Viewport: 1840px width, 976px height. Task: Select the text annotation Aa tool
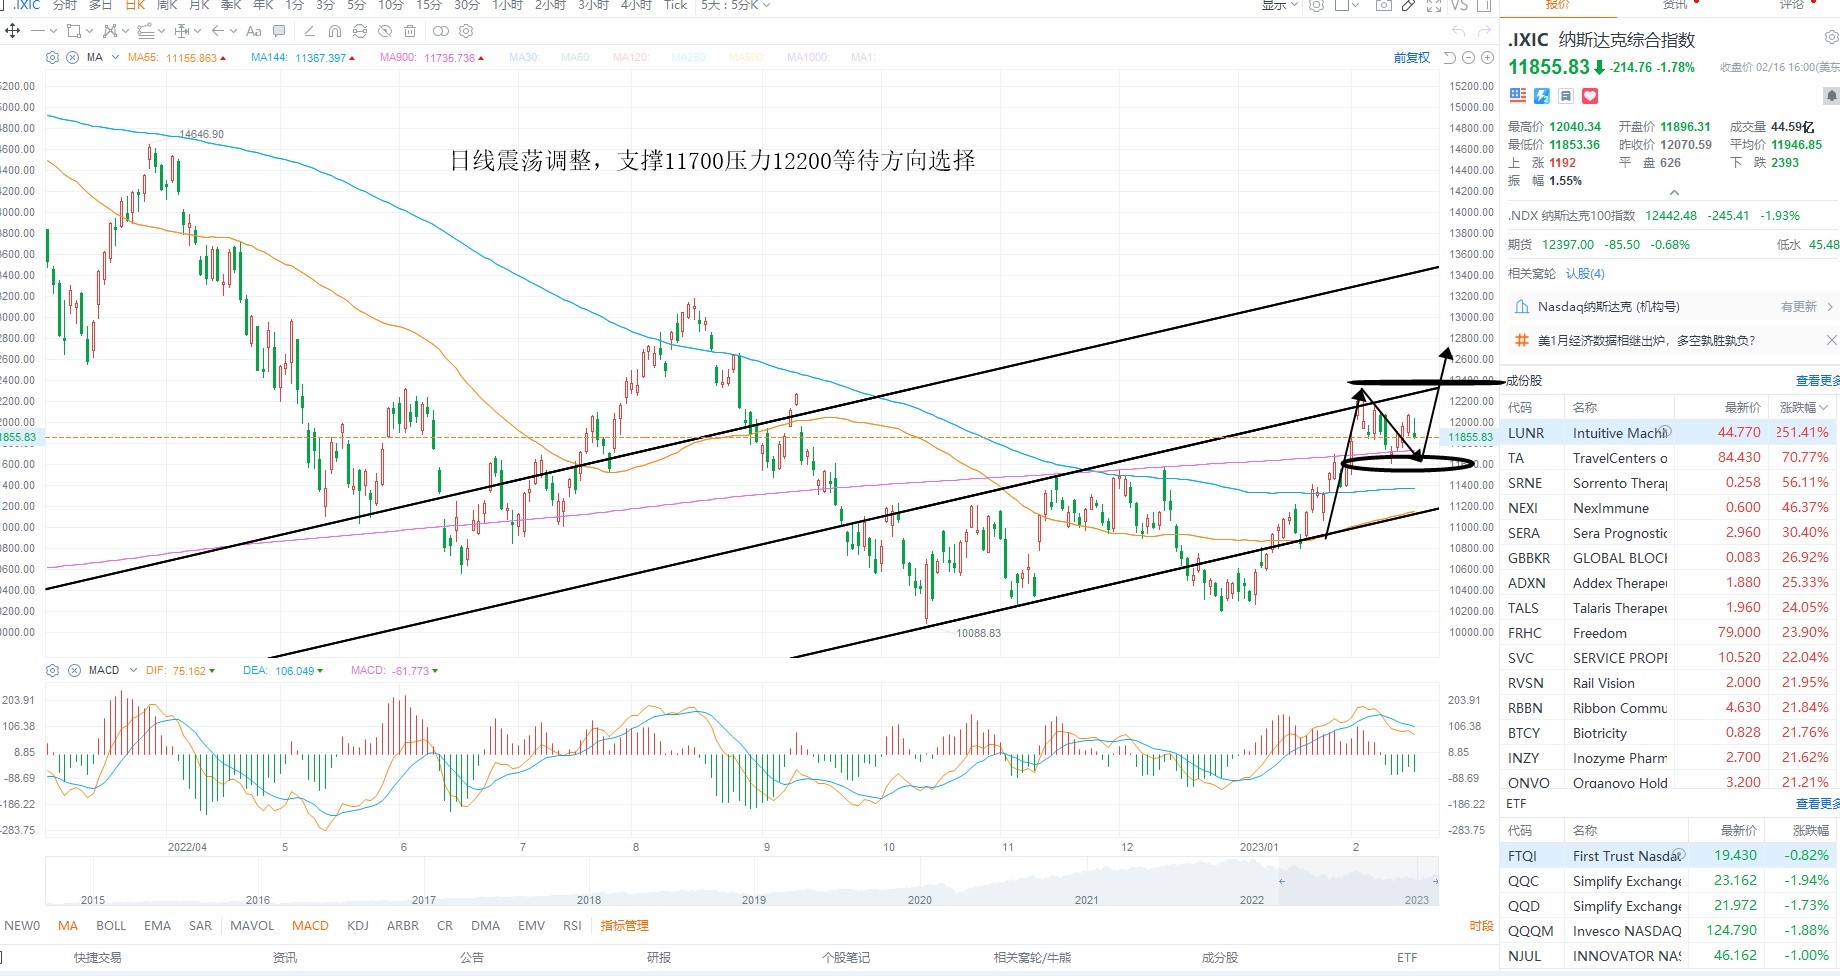[x=254, y=31]
